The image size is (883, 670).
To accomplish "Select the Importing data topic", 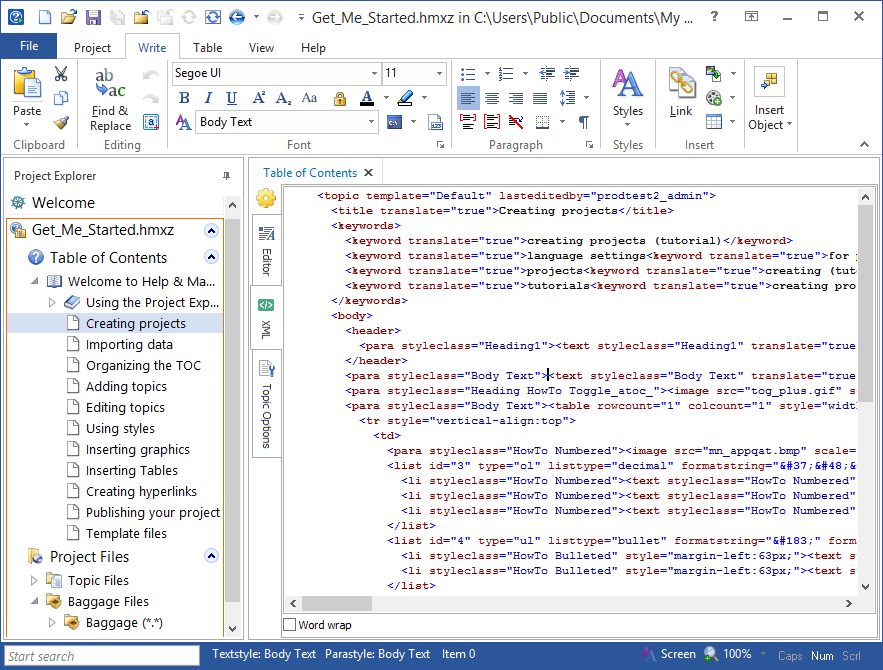I will pos(129,344).
